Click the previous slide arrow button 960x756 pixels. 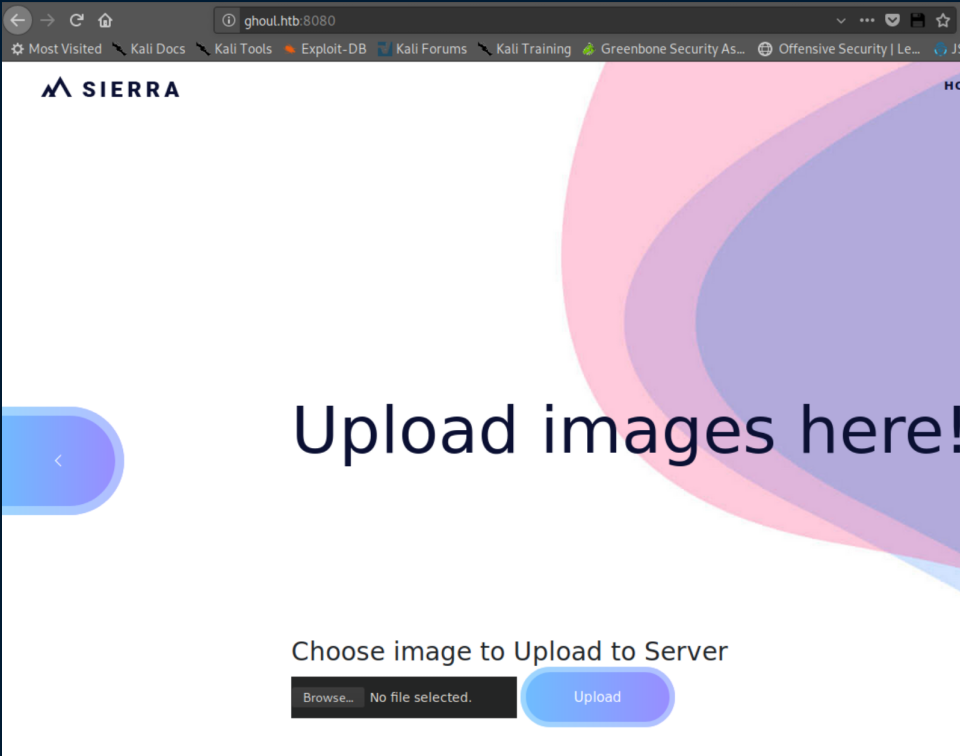[58, 460]
